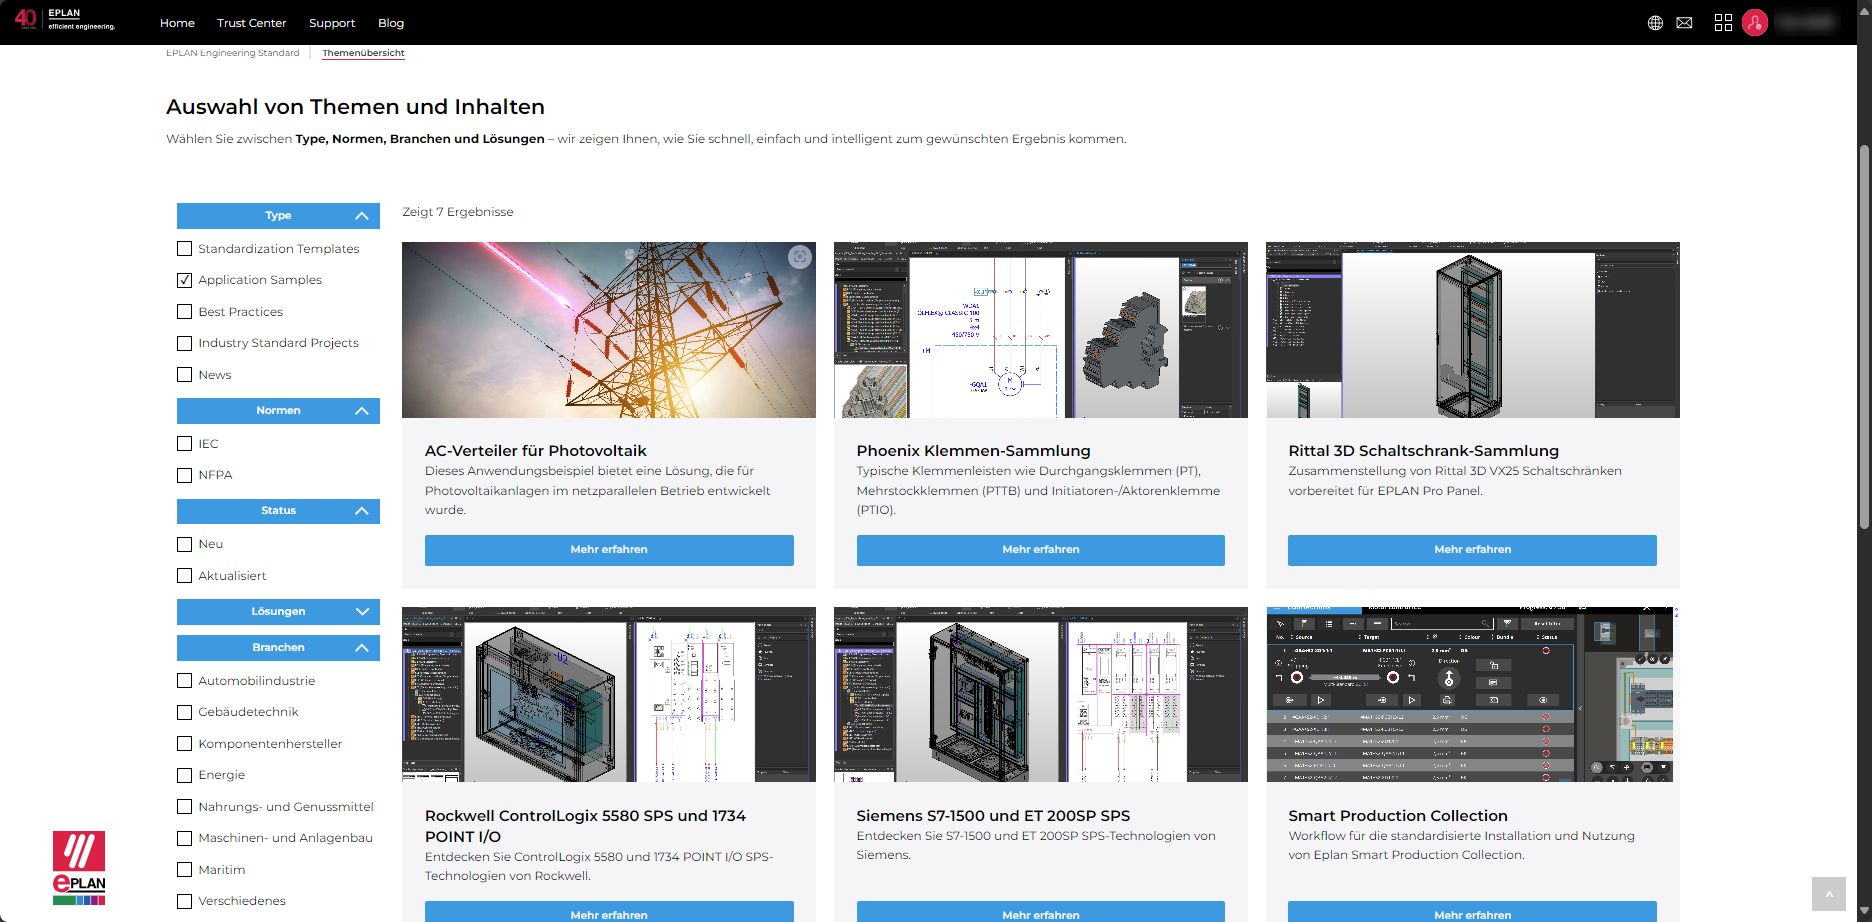This screenshot has width=1872, height=922.
Task: Tick the IEC norm checkbox
Action: [x=184, y=444]
